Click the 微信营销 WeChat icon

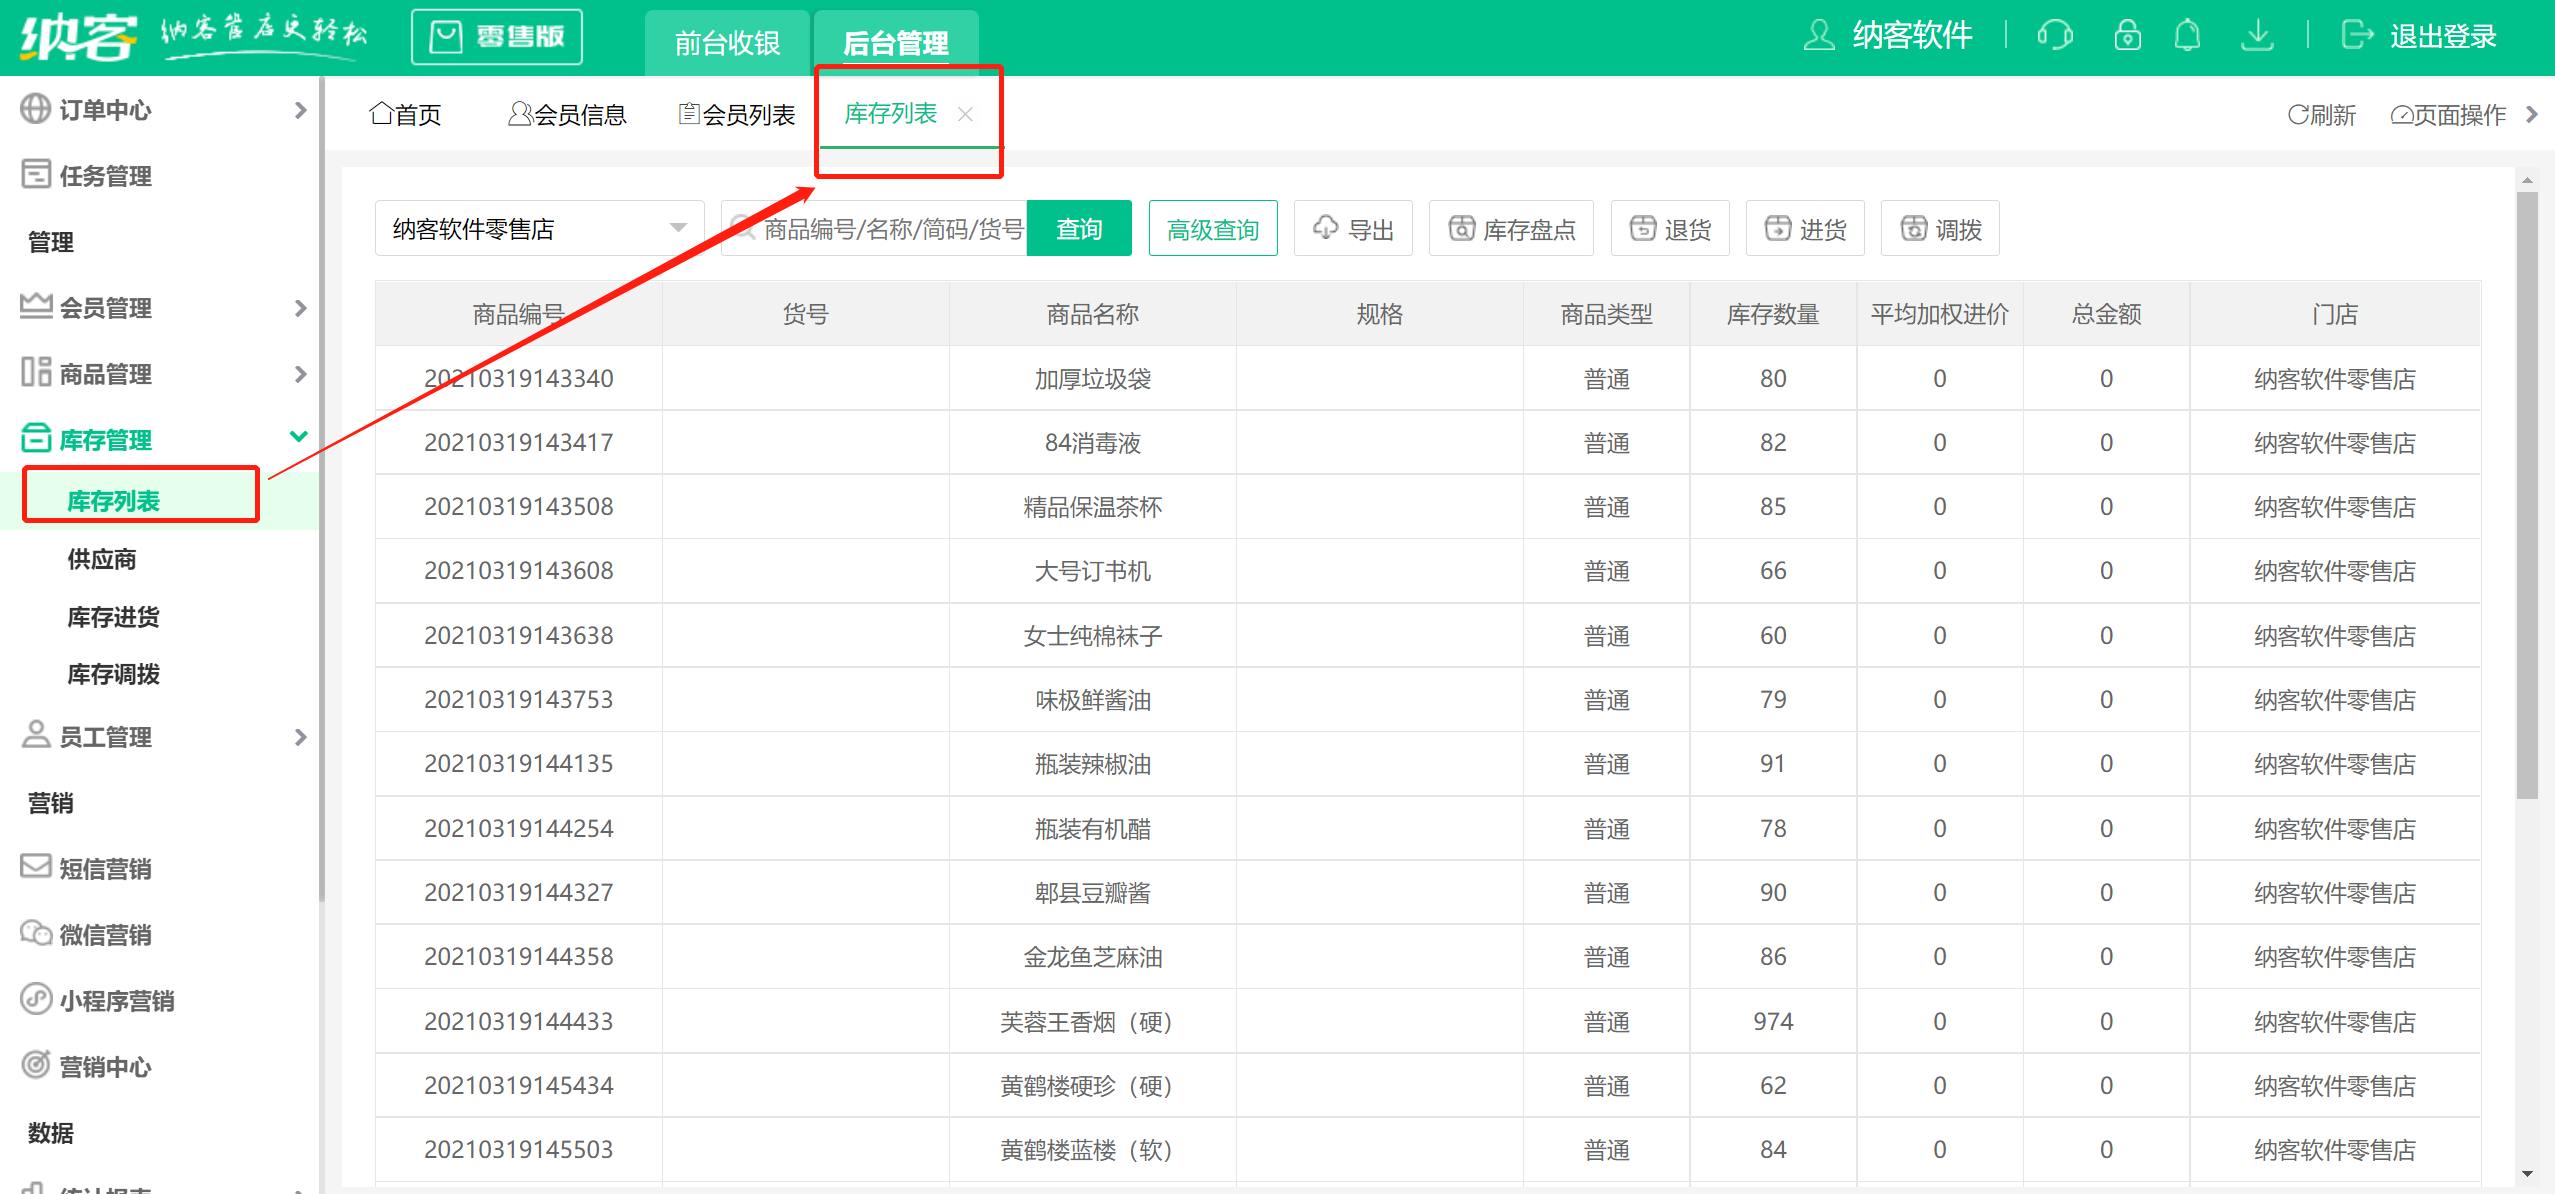pos(35,933)
